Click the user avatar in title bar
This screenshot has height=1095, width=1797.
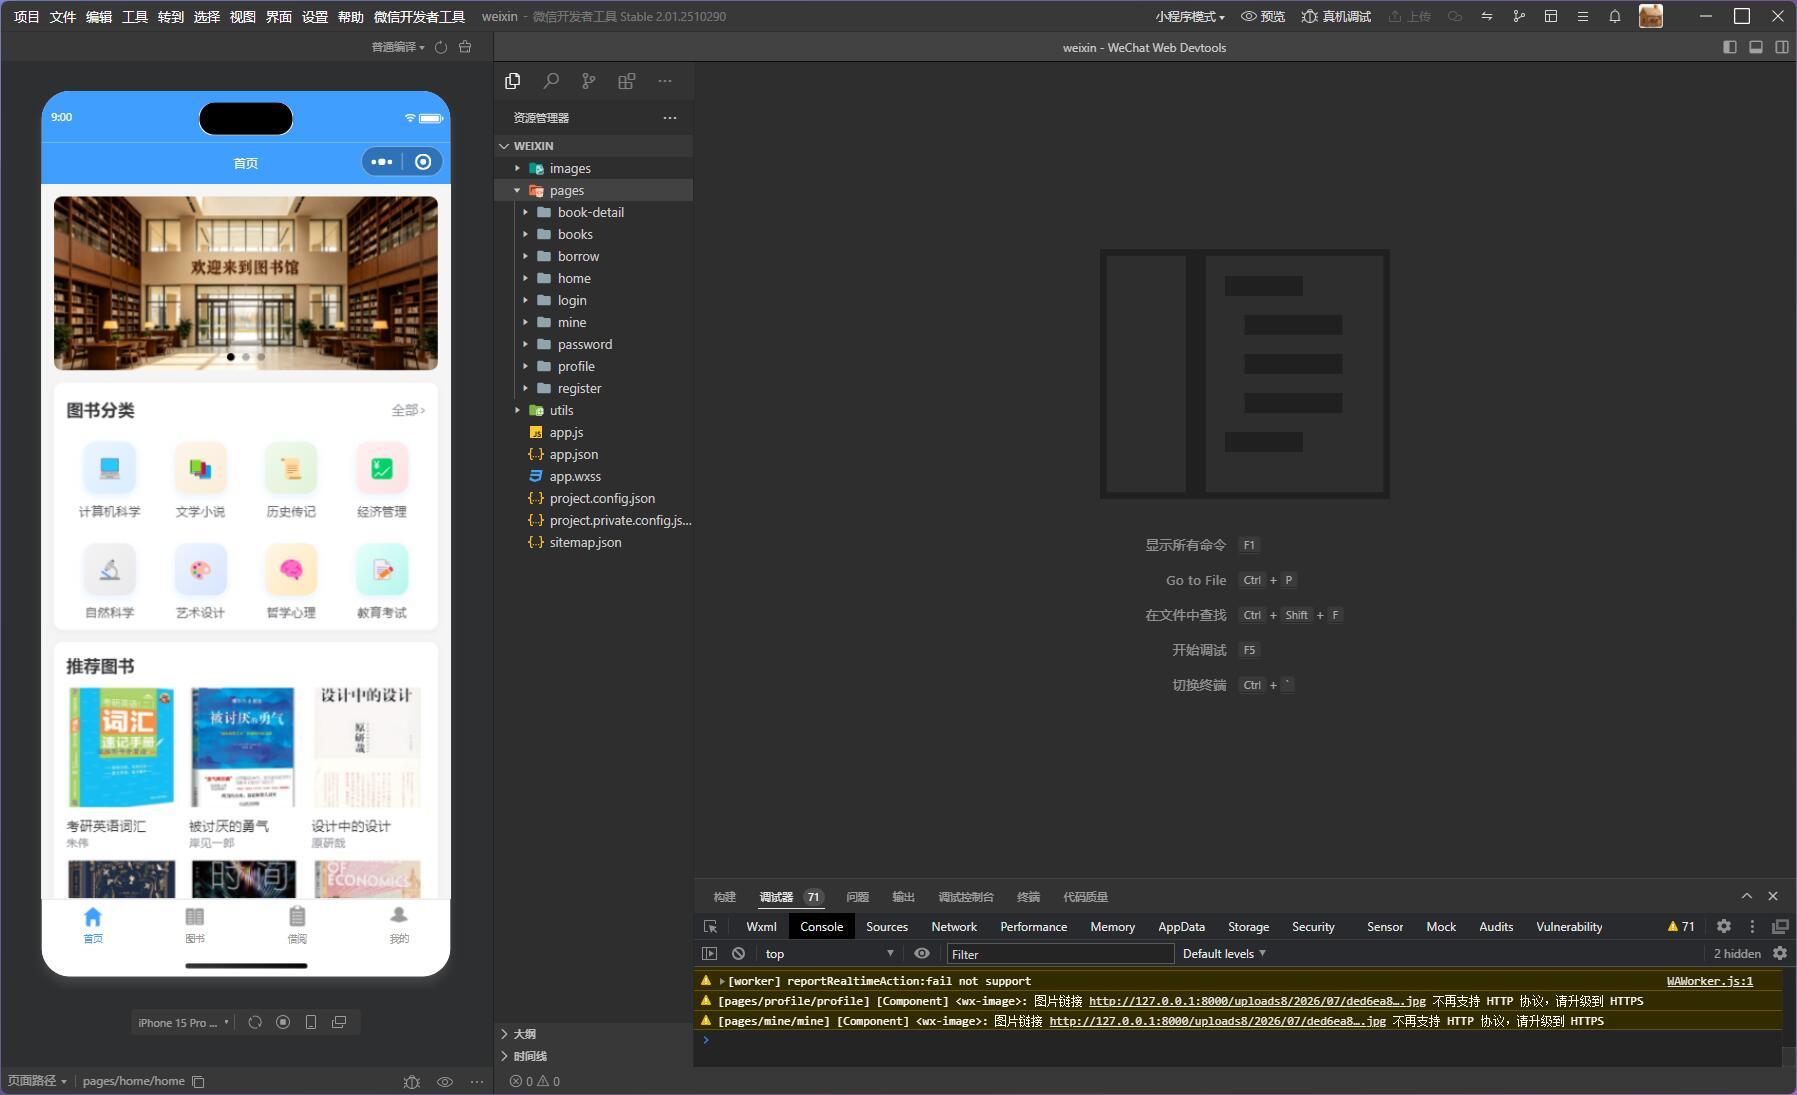pyautogui.click(x=1651, y=16)
